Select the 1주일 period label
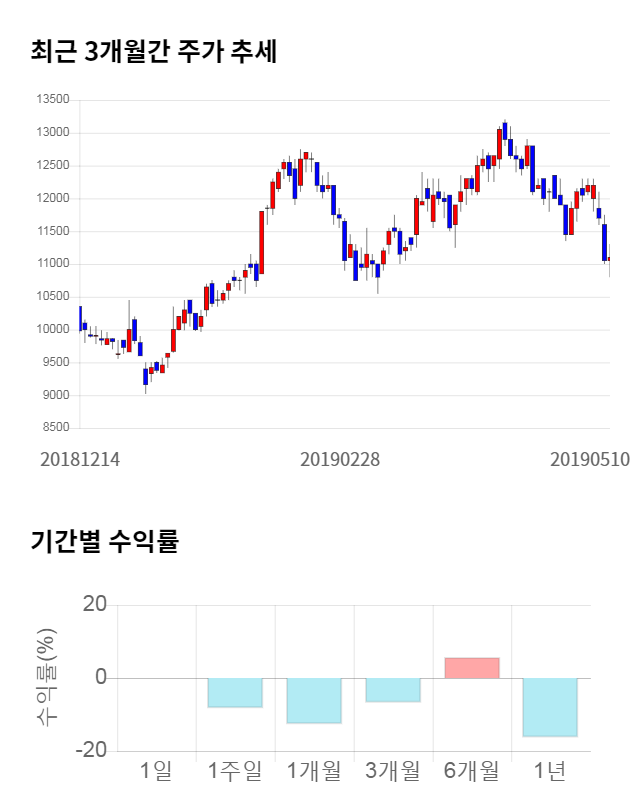This screenshot has height=810, width=640. 235,771
